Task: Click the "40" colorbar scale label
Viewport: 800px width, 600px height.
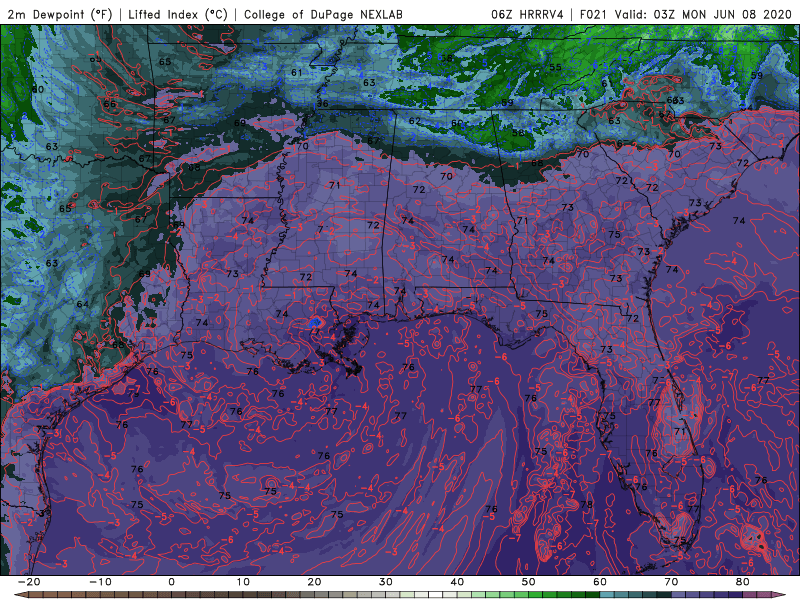Action: coord(457,582)
